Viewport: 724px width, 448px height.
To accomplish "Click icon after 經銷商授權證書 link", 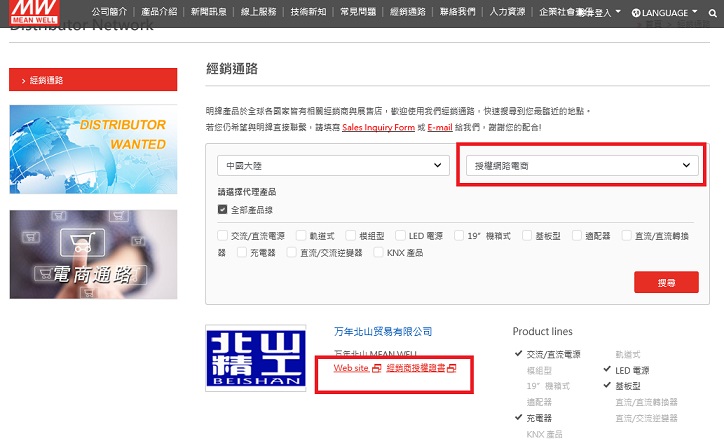I will click(x=452, y=369).
